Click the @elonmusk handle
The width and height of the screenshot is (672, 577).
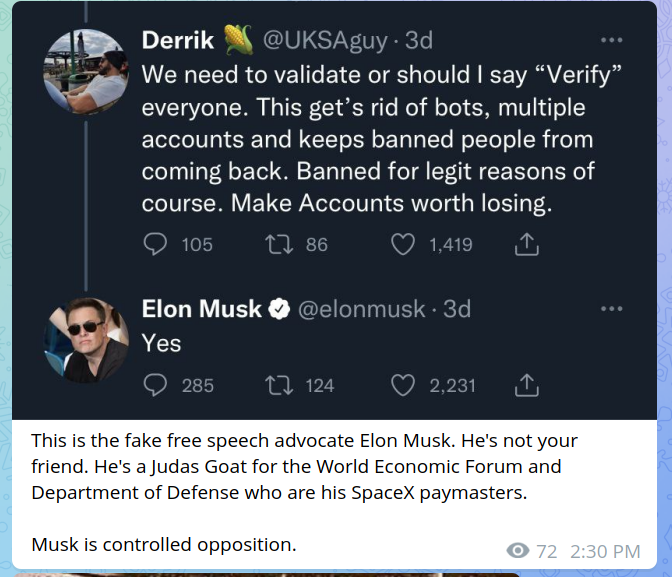361,309
